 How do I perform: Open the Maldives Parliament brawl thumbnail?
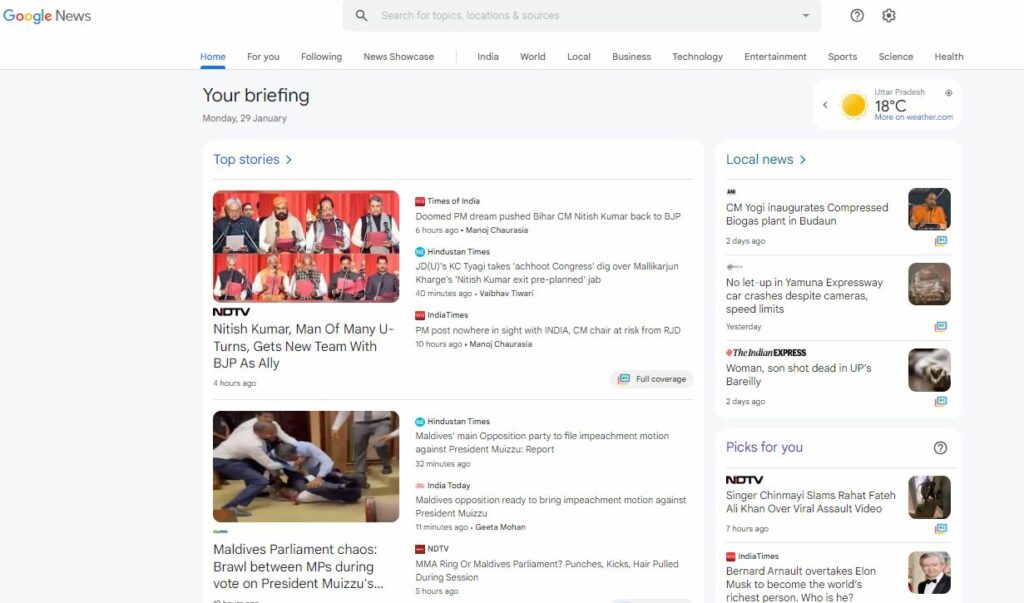[x=306, y=466]
